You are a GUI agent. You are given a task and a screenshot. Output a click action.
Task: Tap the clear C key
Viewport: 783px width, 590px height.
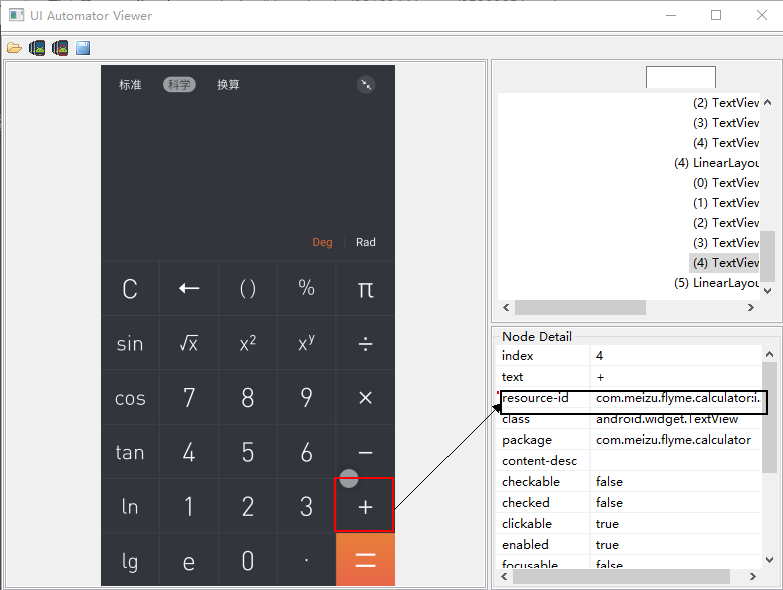tap(130, 288)
